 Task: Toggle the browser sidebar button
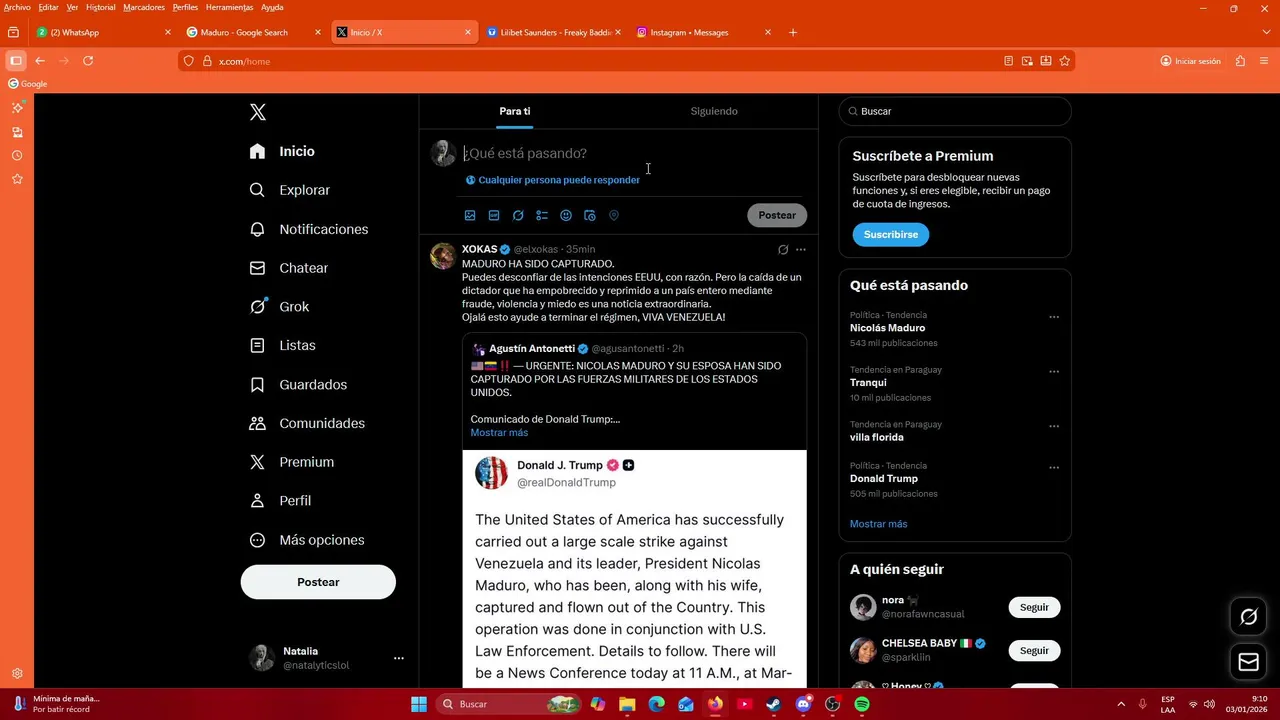click(15, 61)
